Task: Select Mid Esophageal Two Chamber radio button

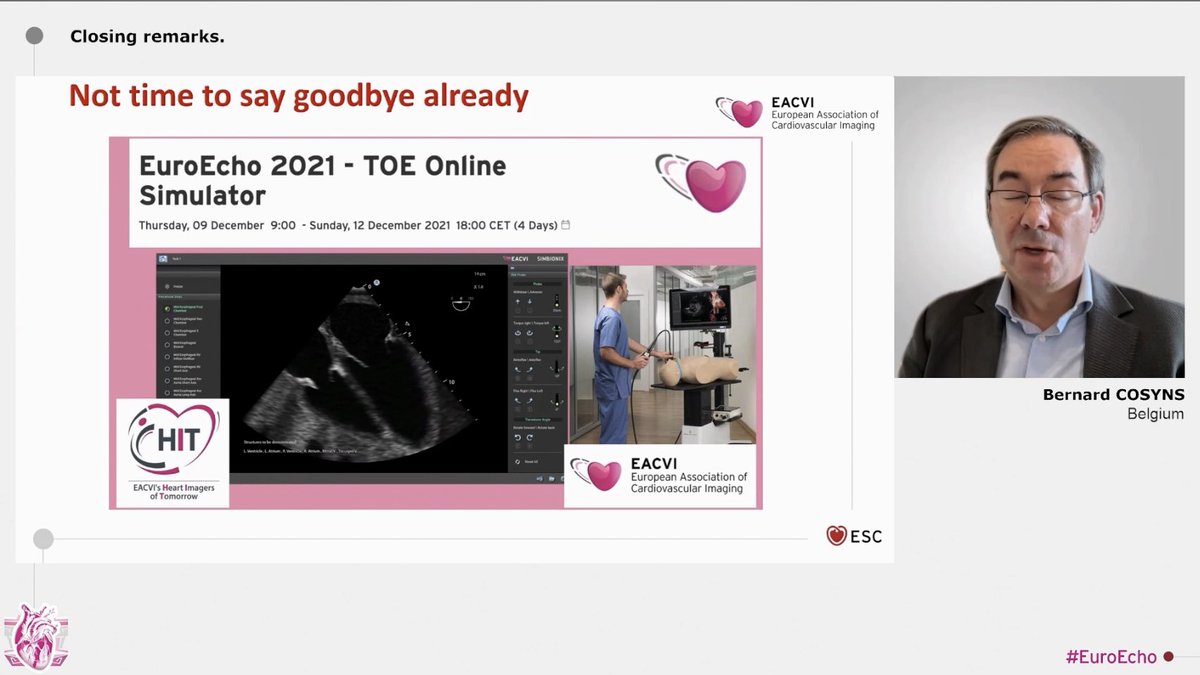Action: [x=167, y=321]
